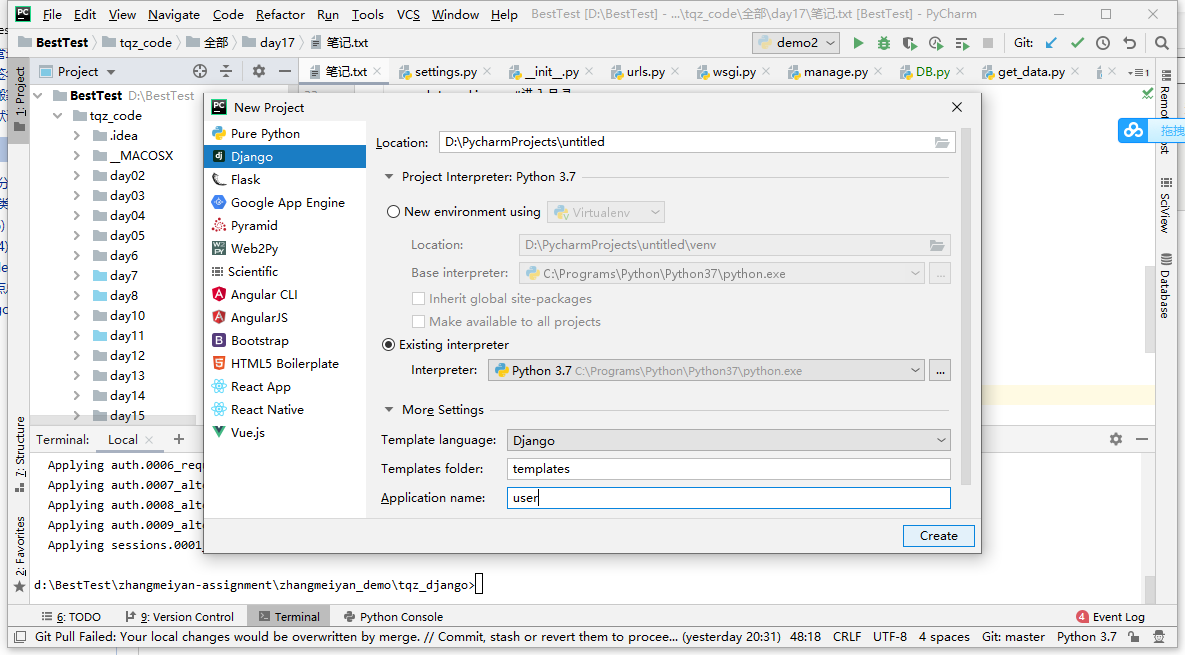Image resolution: width=1185 pixels, height=655 pixels.
Task: Open the Event Log panel
Action: [1110, 617]
